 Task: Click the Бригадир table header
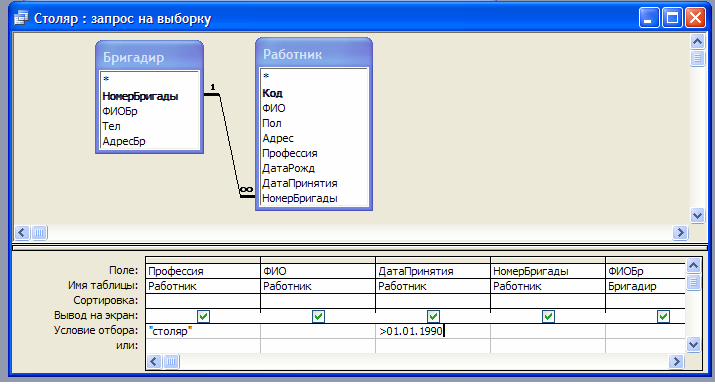point(150,57)
